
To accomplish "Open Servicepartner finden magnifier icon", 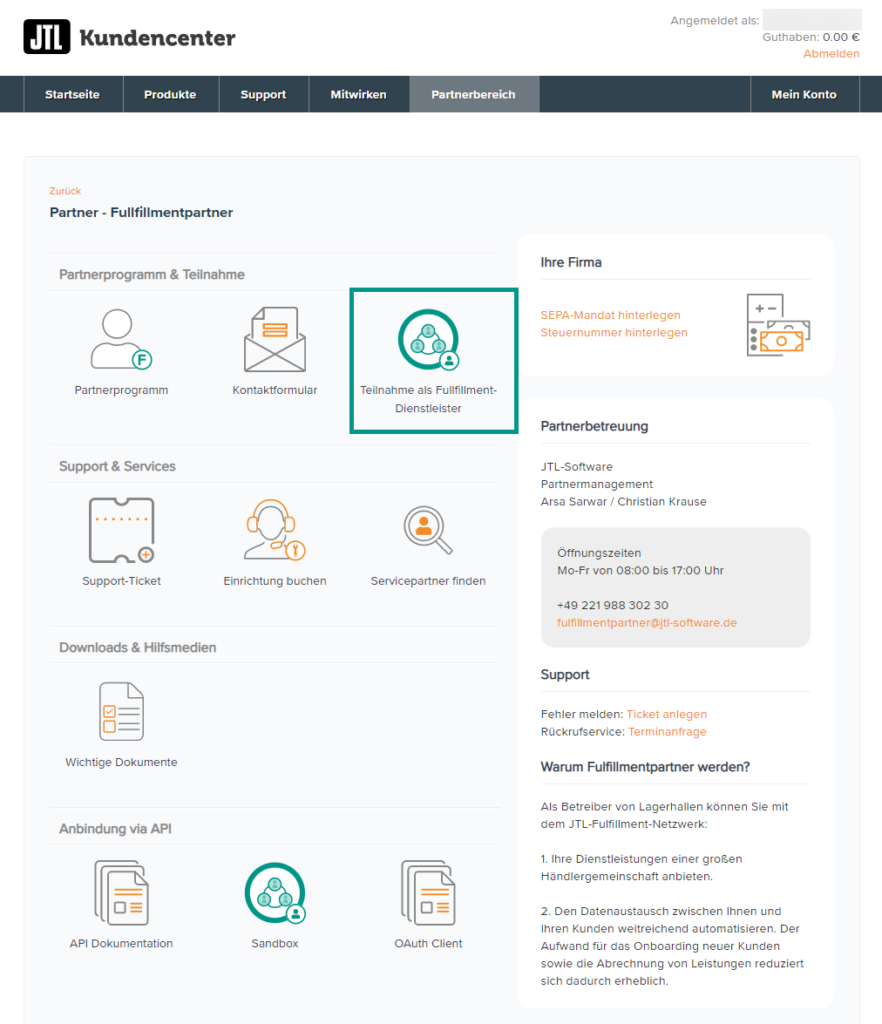I will point(428,531).
